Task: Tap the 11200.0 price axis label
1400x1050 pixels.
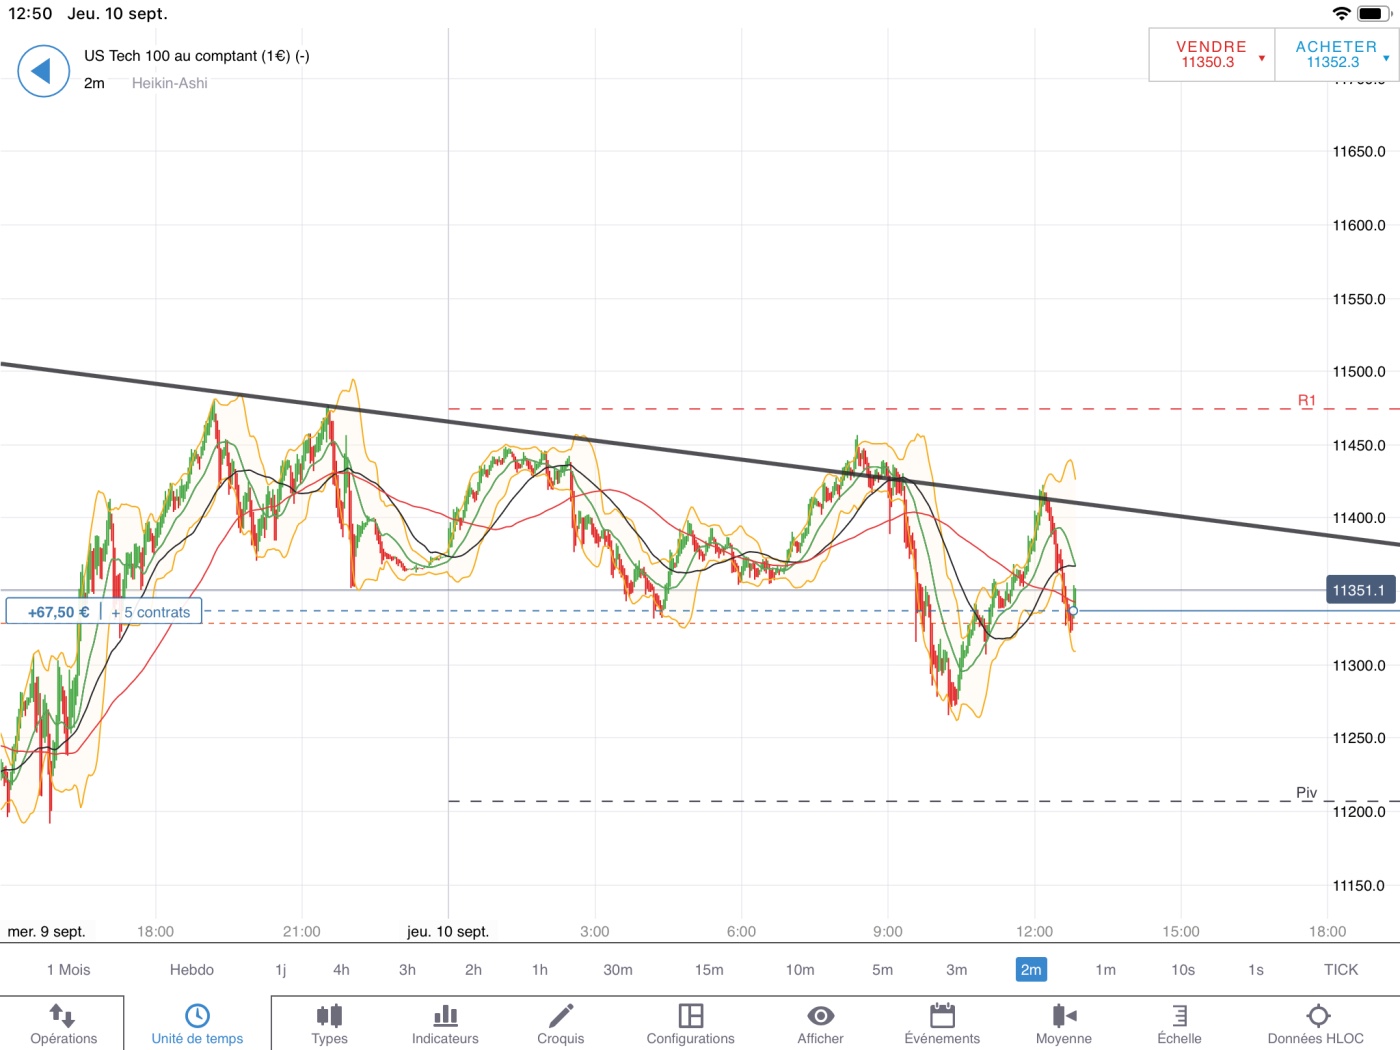Action: point(1359,812)
